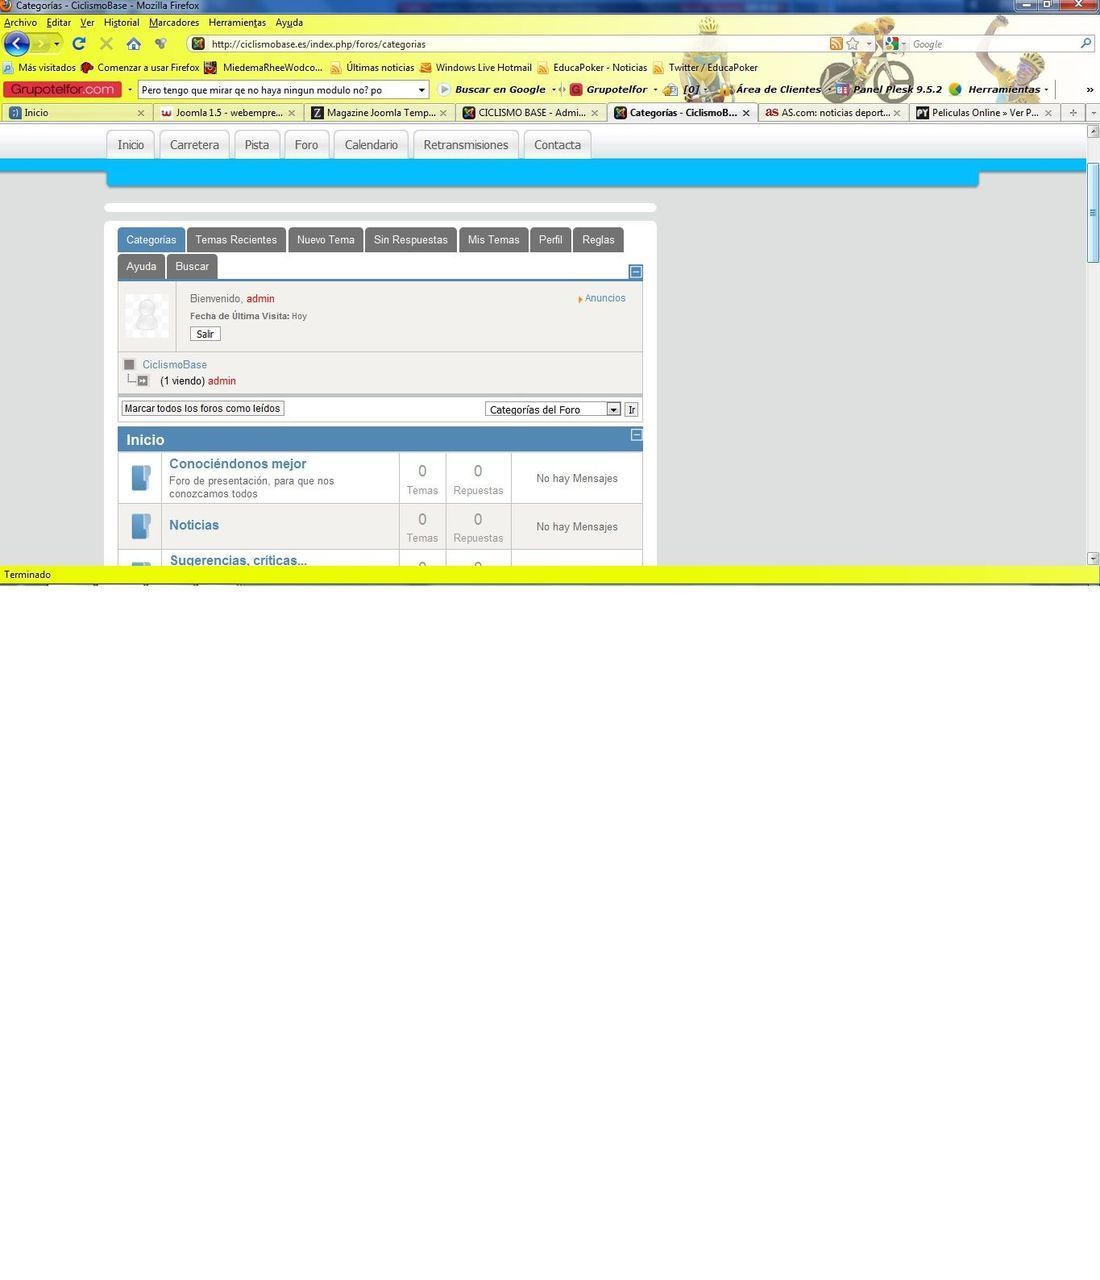This screenshot has height=1280, width=1100.
Task: Open Pista in site navigation
Action: pyautogui.click(x=257, y=145)
